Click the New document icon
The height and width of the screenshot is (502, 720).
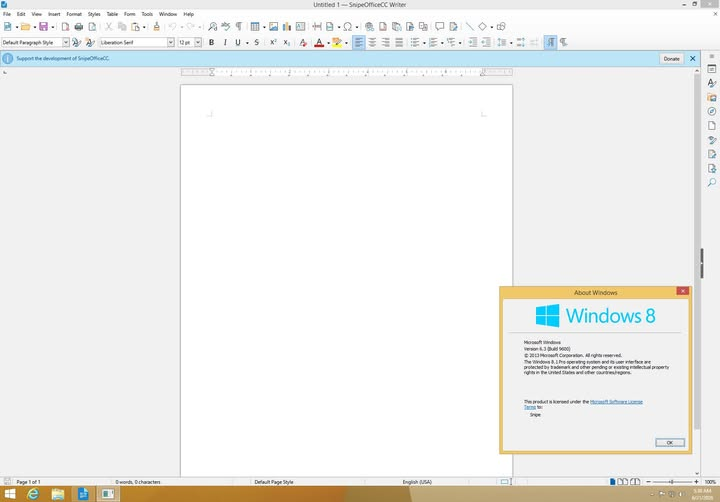tap(8, 27)
